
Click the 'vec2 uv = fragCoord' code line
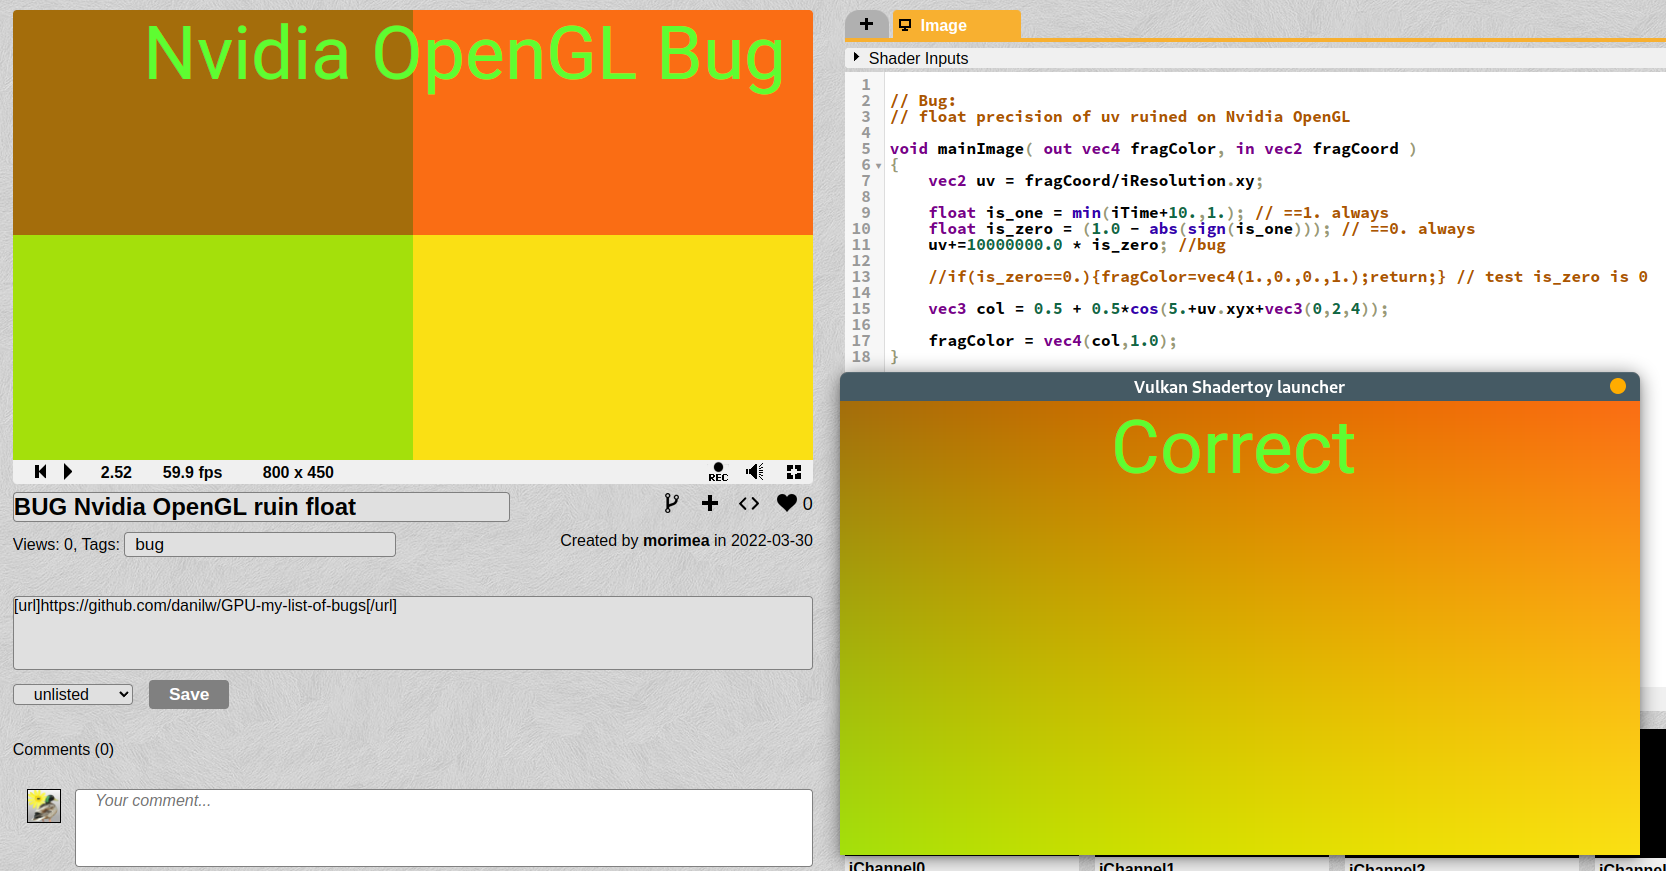pos(1096,181)
